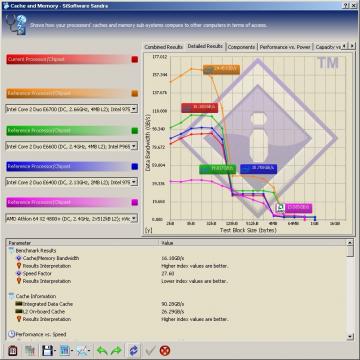Click 'Lower index values are better.' text
The height and width of the screenshot is (360, 360).
click(x=194, y=281)
